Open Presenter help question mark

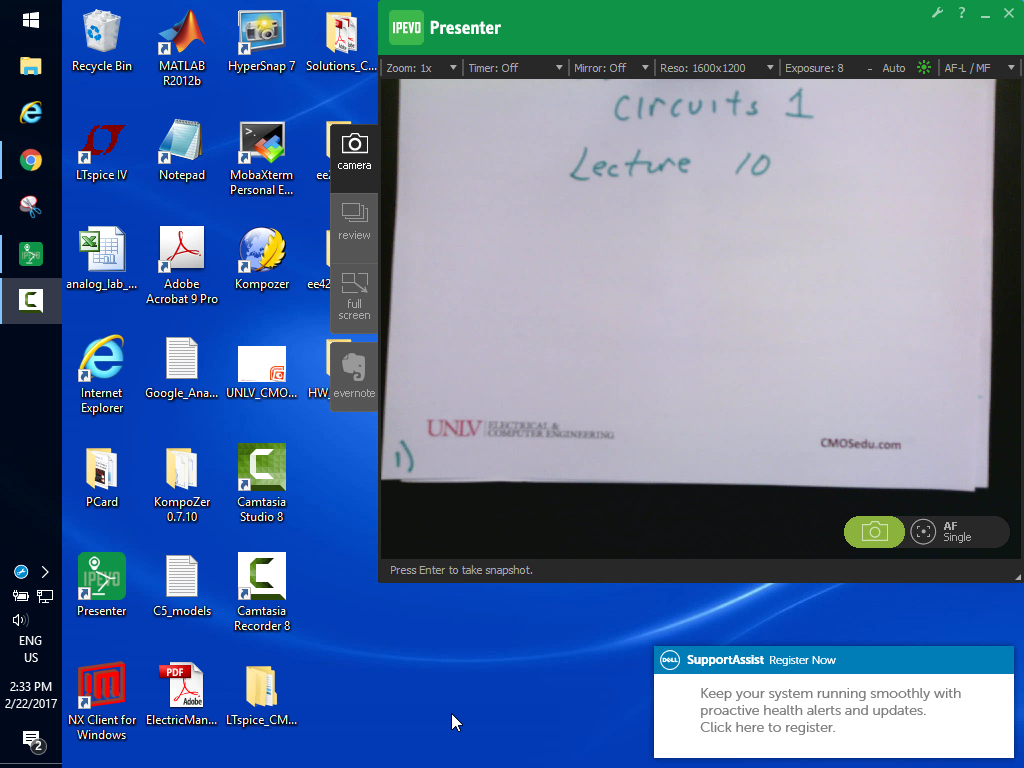pos(961,12)
